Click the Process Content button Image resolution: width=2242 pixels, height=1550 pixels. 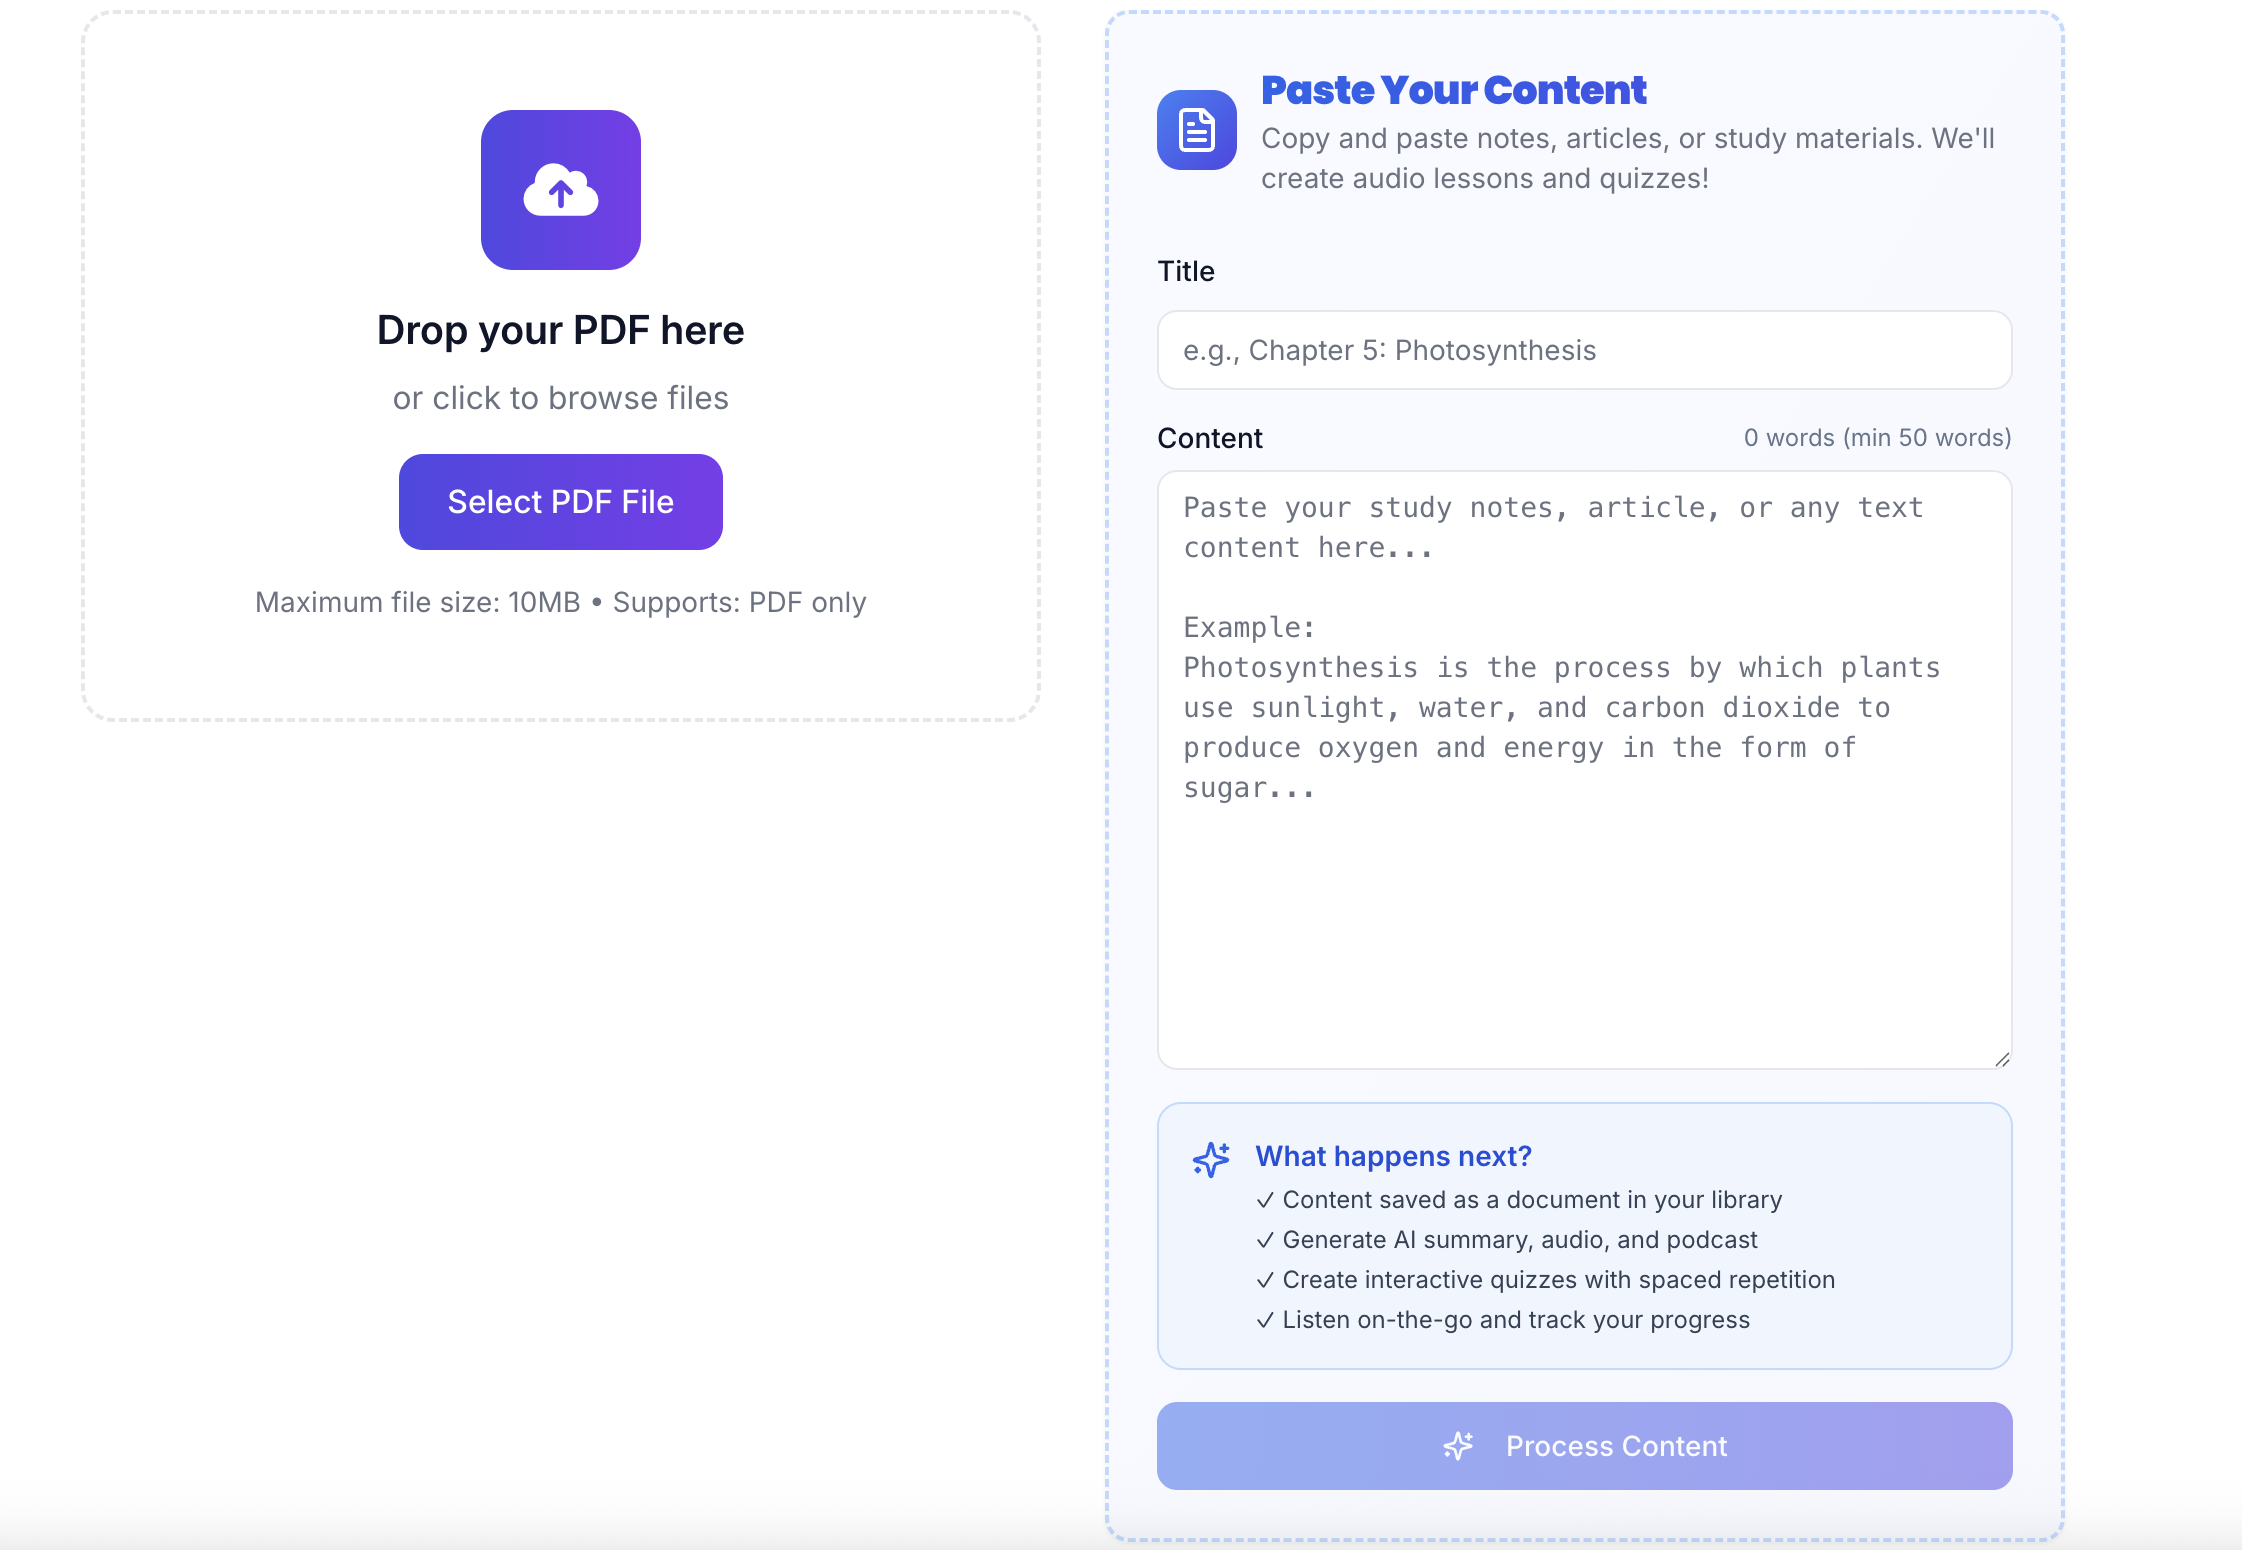pyautogui.click(x=1584, y=1446)
